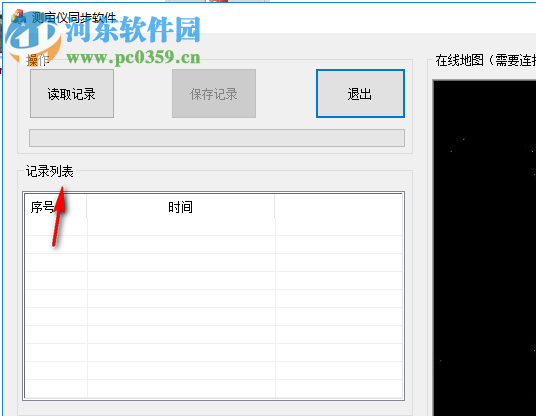Screen dimensions: 536x416
Task: Click the progress bar under the operation buttons
Action: (x=217, y=138)
